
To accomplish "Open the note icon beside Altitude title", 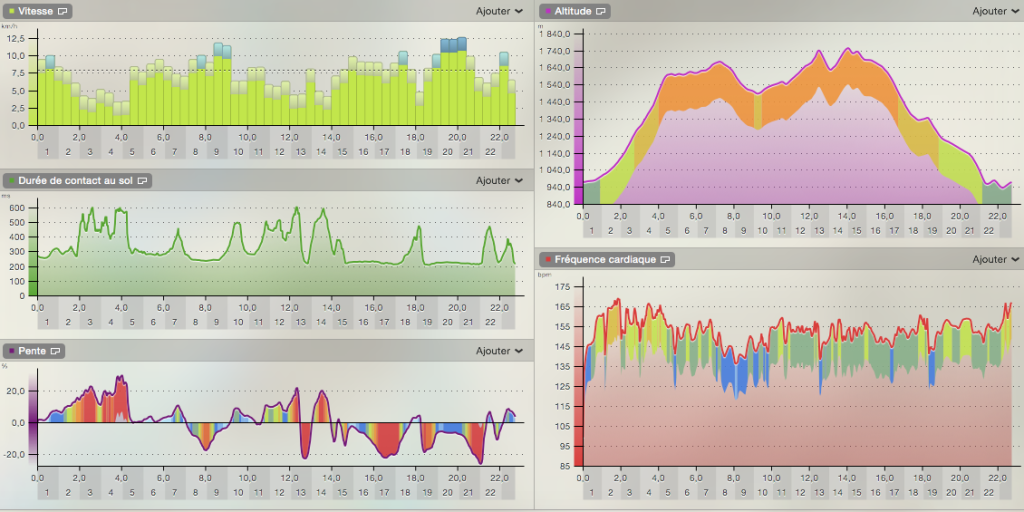I will (x=601, y=11).
